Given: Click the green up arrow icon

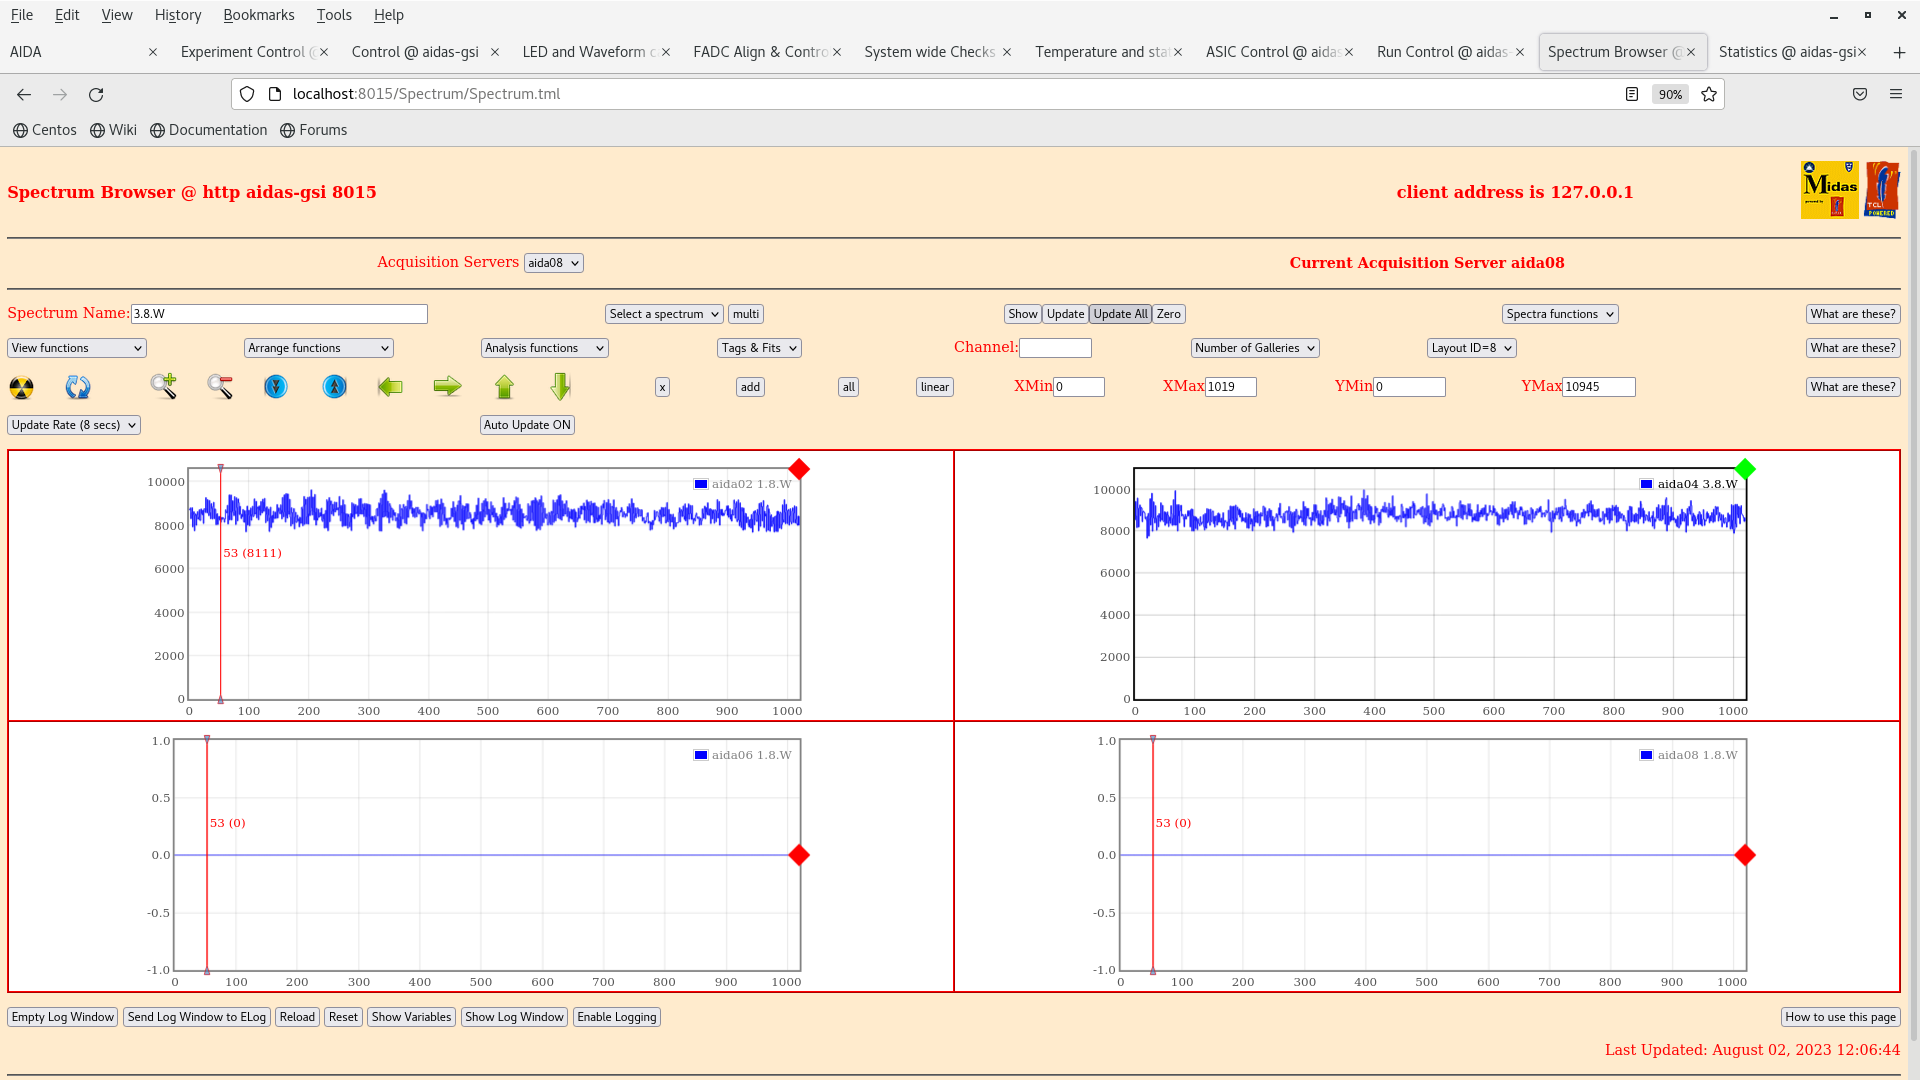Looking at the screenshot, I should coord(504,386).
